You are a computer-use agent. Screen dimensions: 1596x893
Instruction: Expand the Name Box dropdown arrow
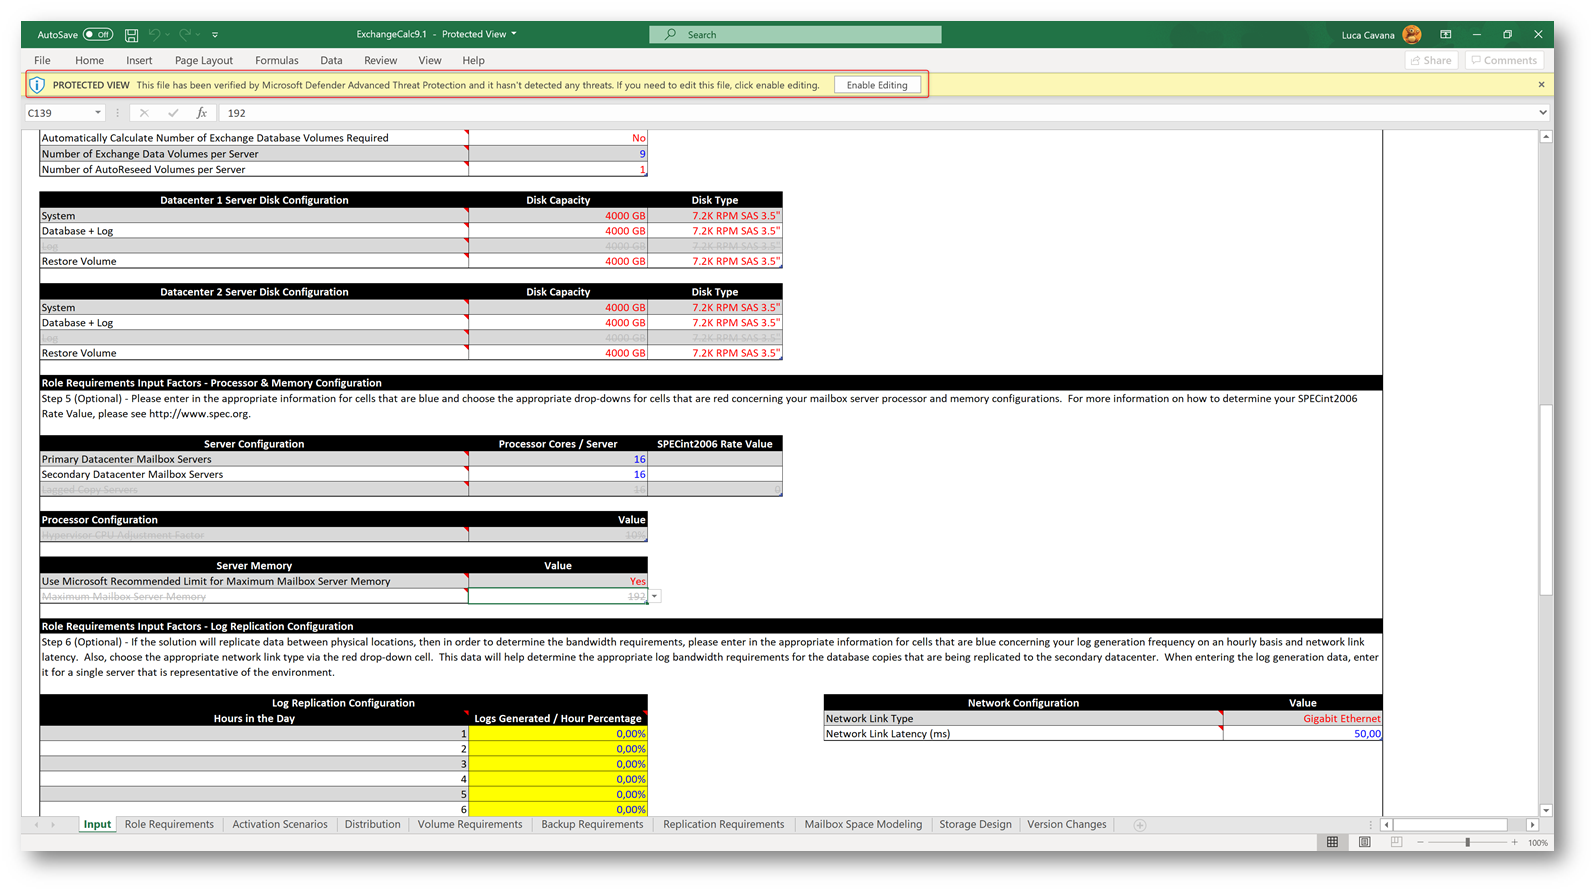pos(97,113)
